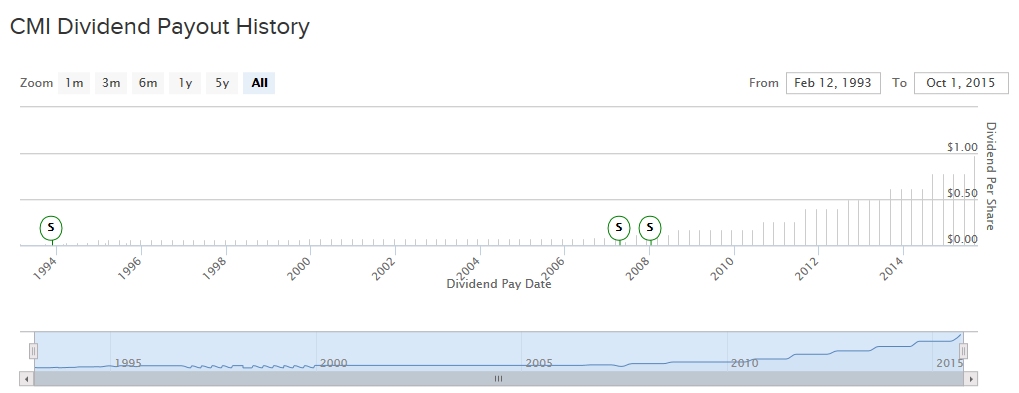Click the Dividend Per Share axis title
Viewport: 1019px width, 393px height.
click(x=990, y=176)
